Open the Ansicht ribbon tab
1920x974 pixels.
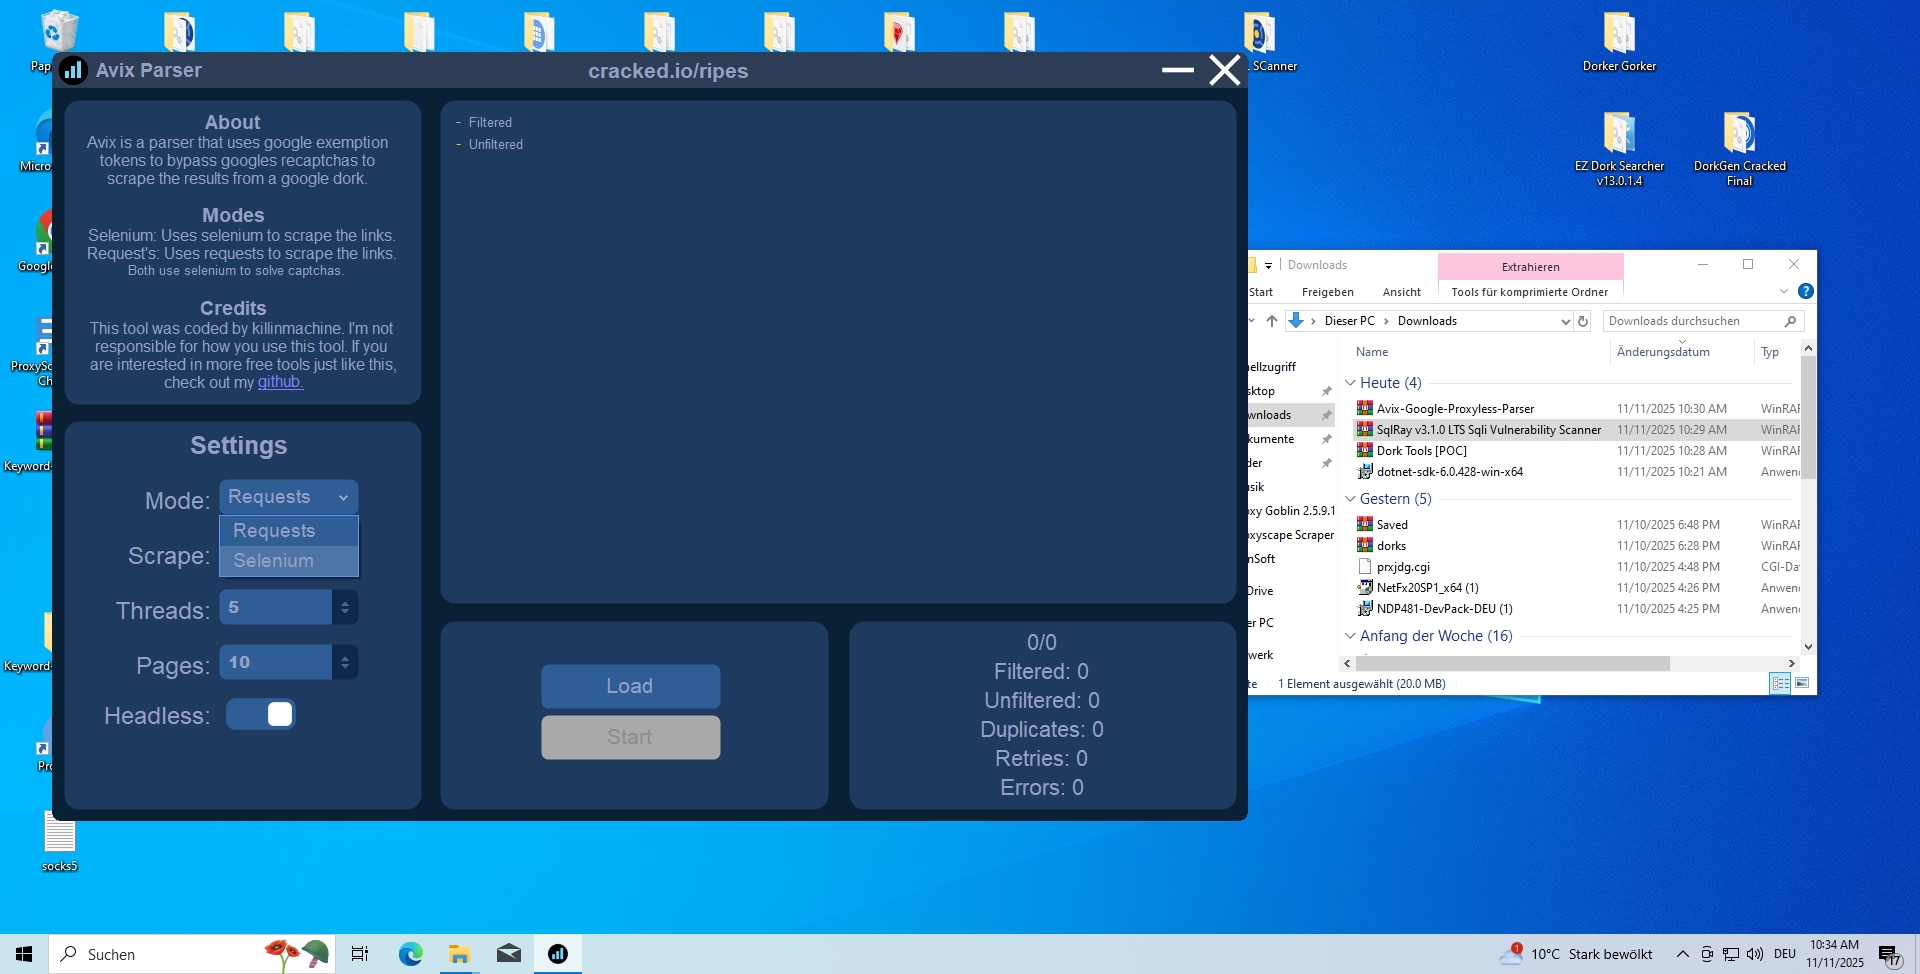1401,292
